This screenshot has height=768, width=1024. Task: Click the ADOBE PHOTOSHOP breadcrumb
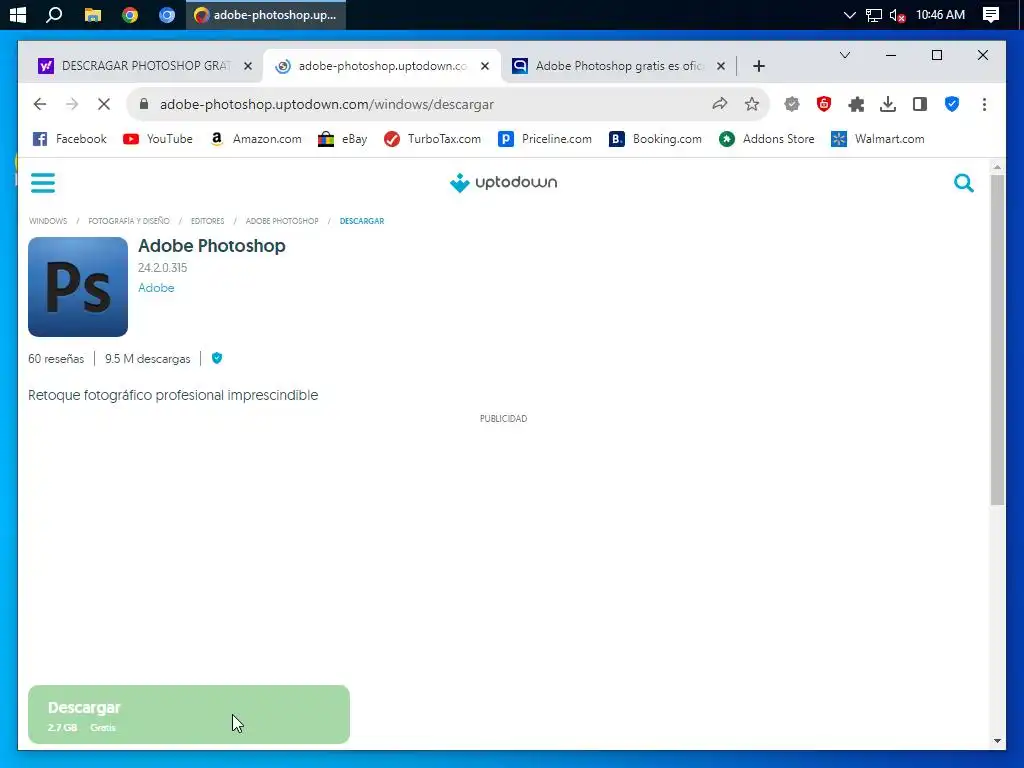[282, 221]
